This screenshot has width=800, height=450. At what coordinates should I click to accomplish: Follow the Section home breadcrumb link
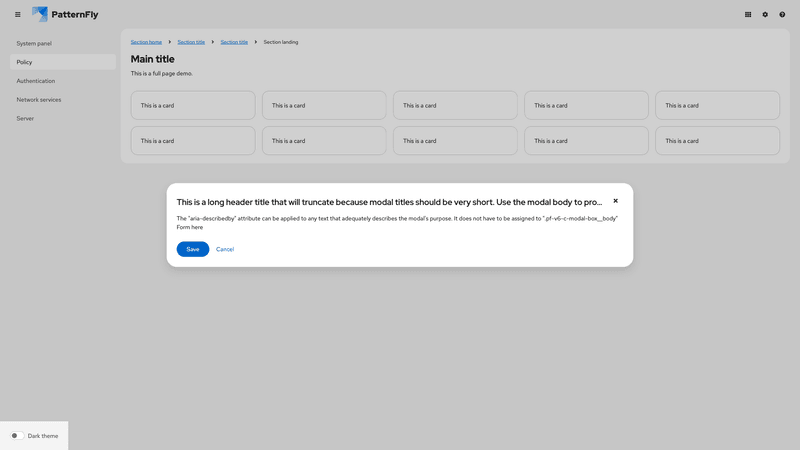point(146,42)
